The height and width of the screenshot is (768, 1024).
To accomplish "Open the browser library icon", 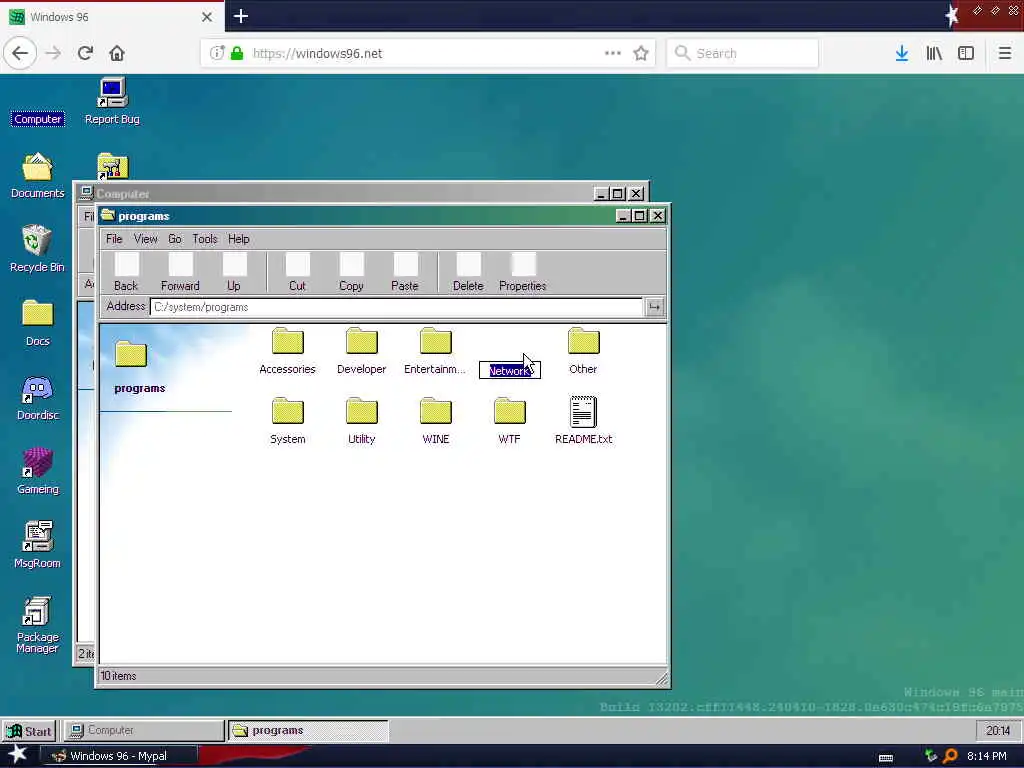I will tap(934, 54).
